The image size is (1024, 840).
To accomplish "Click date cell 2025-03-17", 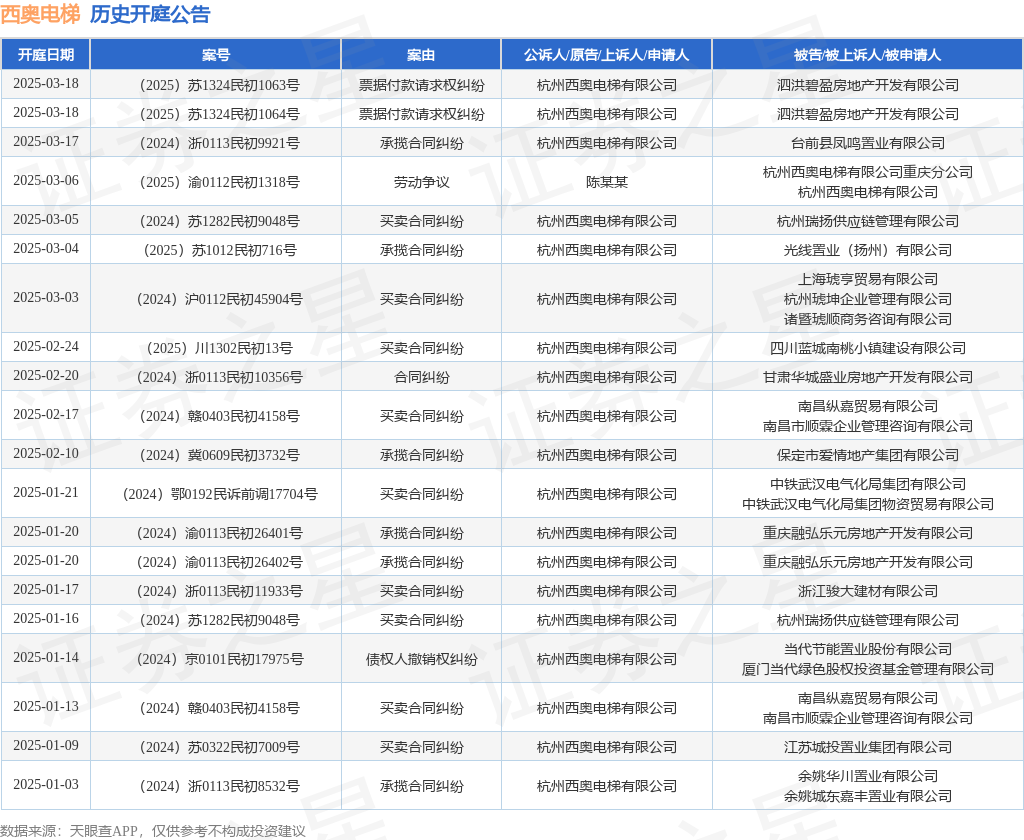I will click(x=46, y=141).
